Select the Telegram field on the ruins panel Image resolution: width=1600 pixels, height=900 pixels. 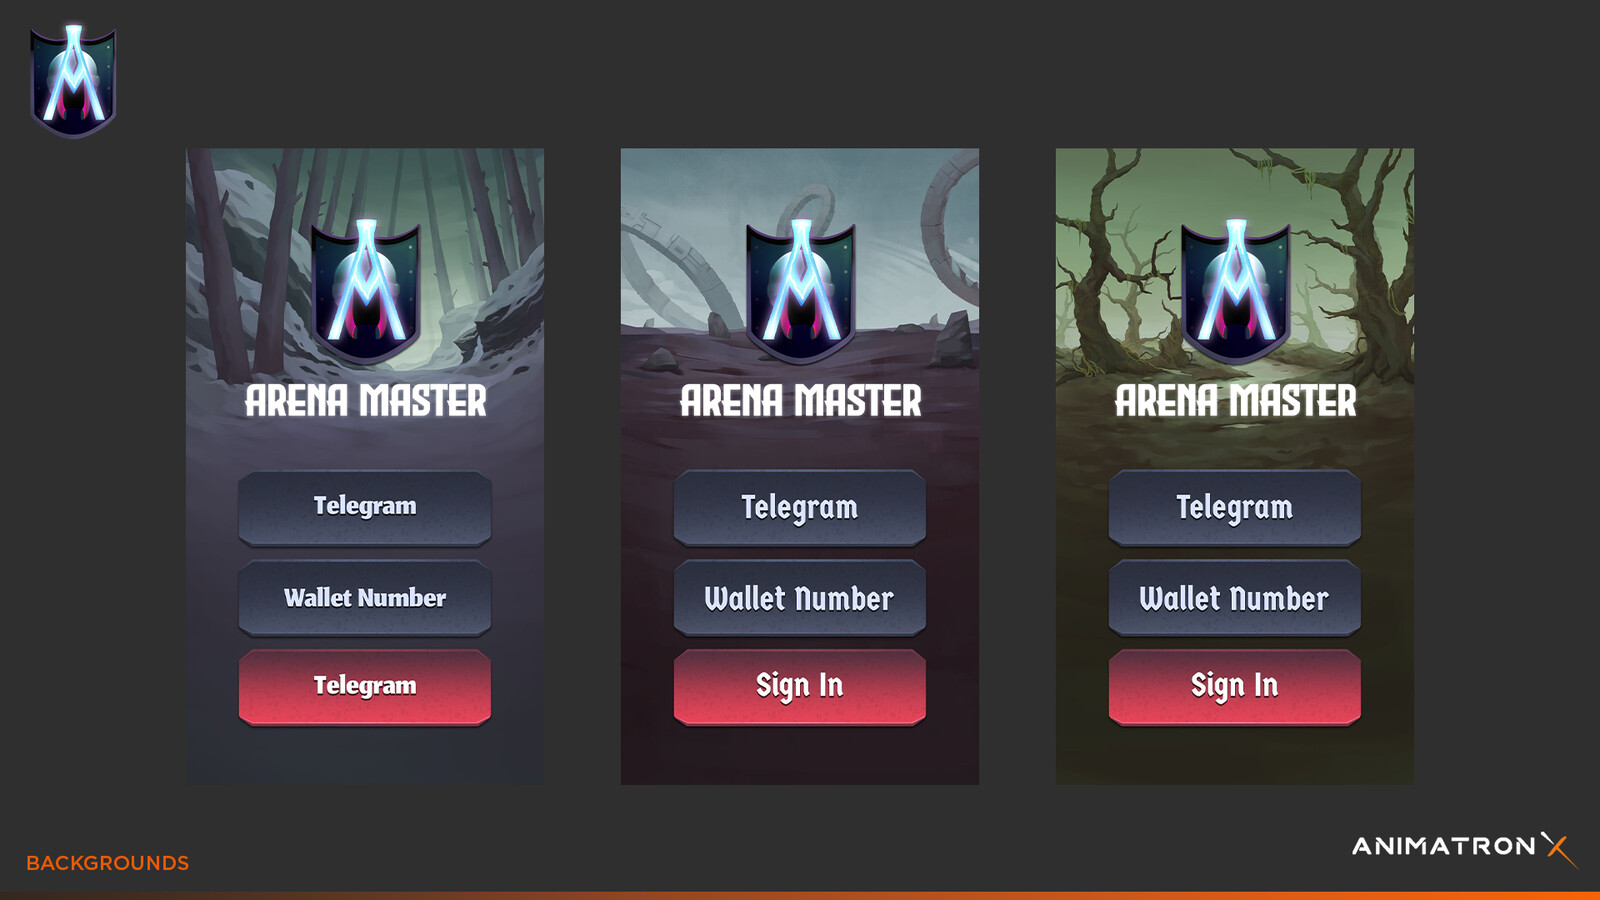pyautogui.click(x=800, y=508)
